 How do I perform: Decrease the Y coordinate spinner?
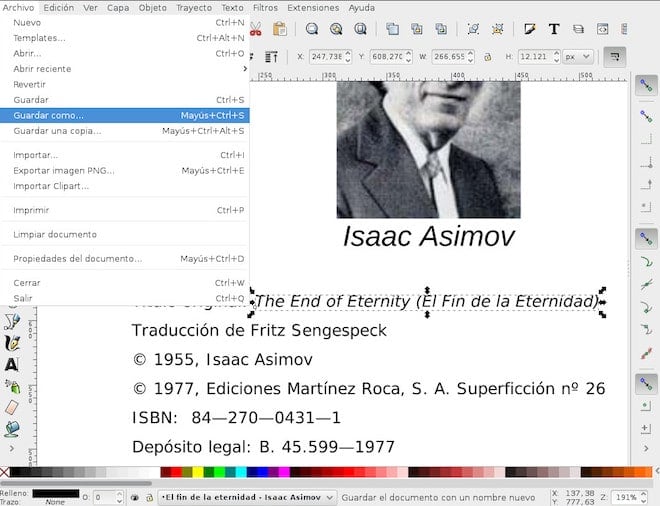[408, 60]
